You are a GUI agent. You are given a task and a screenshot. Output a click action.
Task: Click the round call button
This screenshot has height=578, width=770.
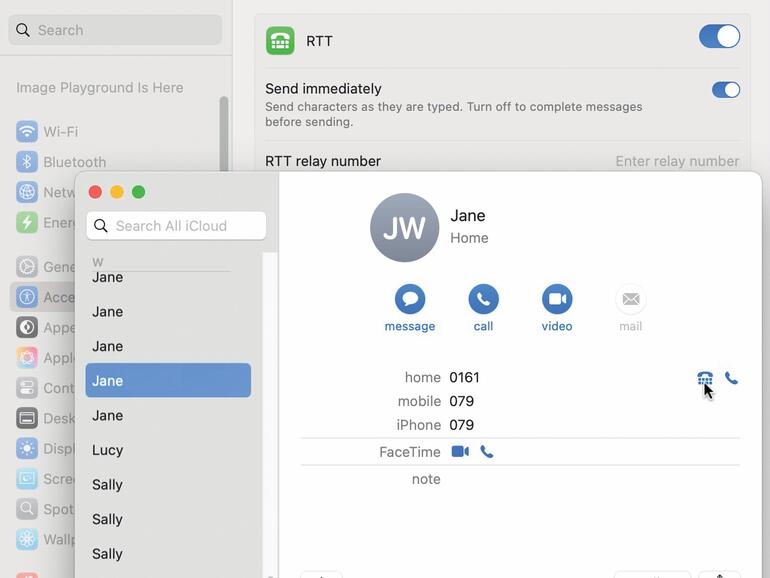483,299
